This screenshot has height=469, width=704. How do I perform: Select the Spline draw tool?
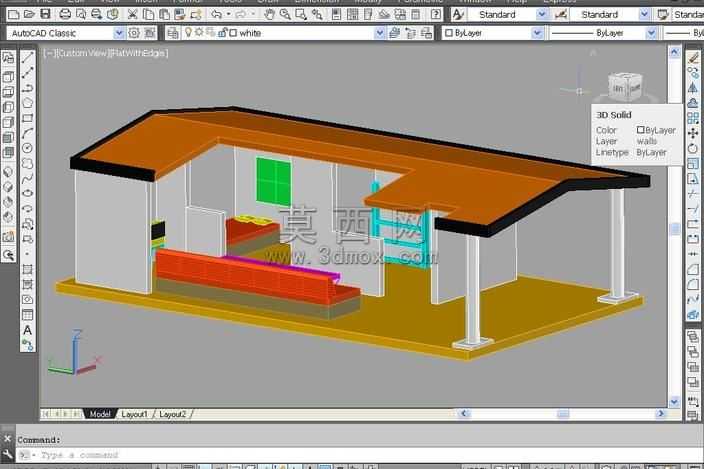pyautogui.click(x=27, y=179)
